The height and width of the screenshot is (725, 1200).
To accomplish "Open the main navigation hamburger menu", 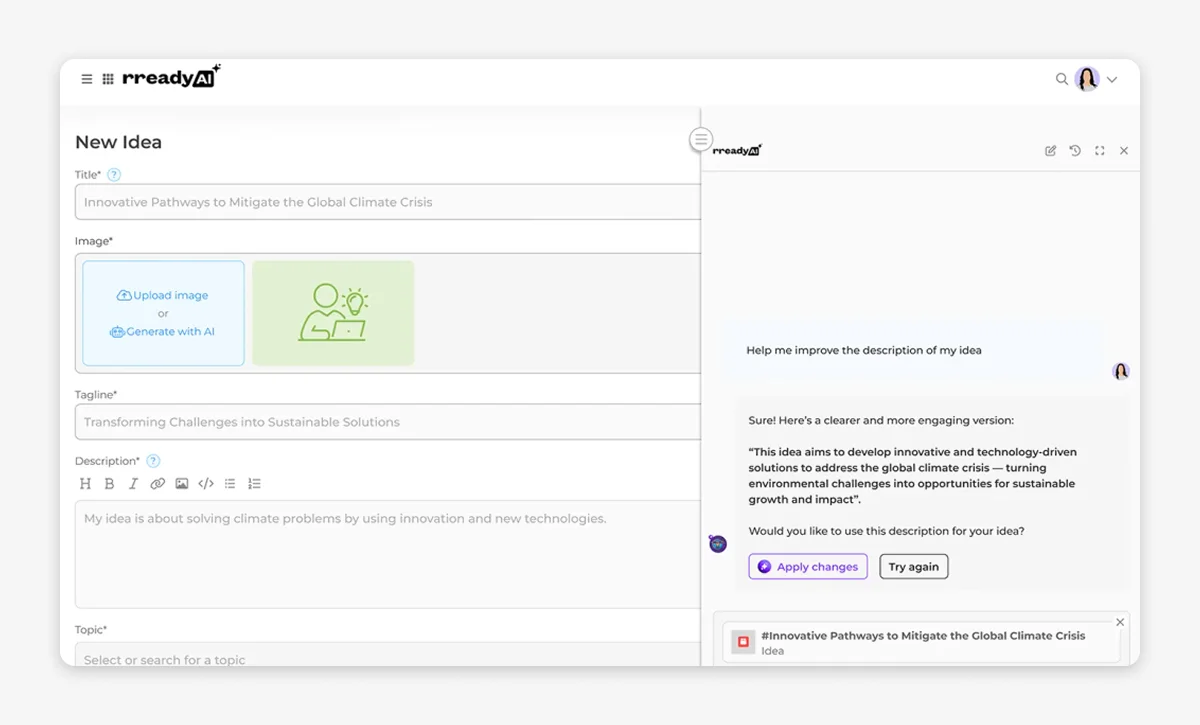I will pos(86,78).
